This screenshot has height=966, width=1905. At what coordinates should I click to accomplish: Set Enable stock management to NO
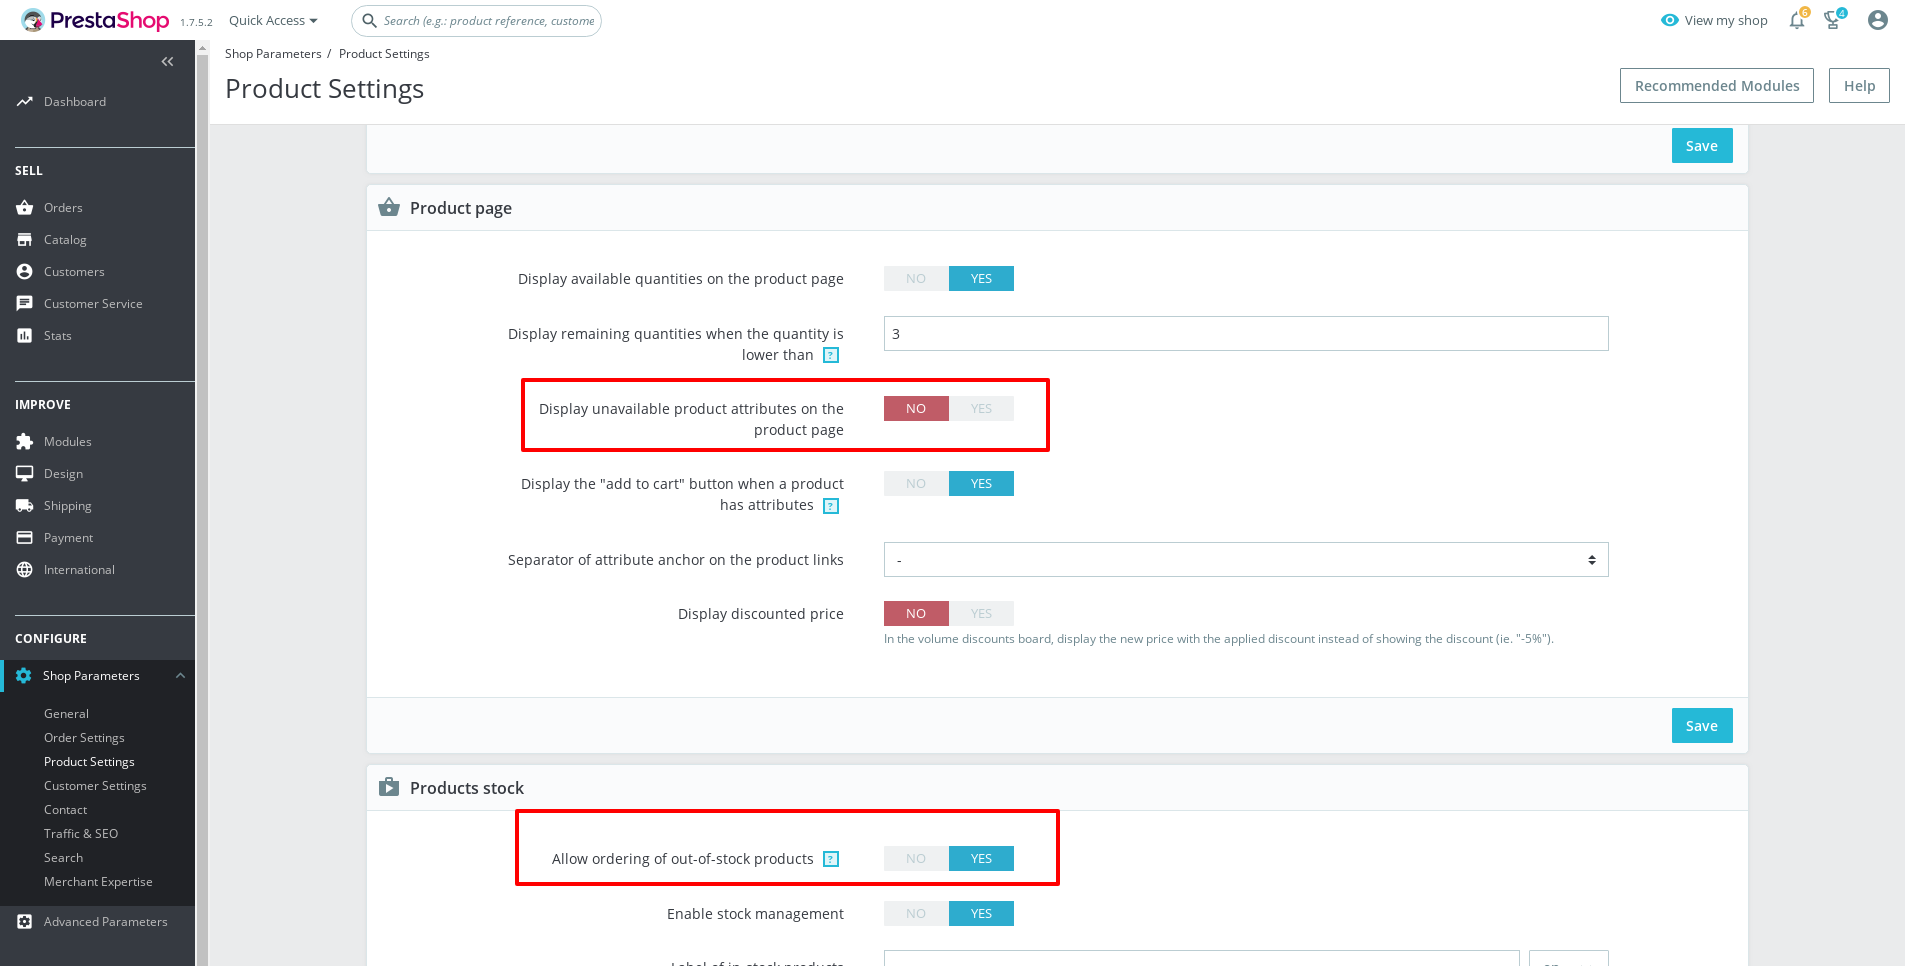[x=916, y=914]
